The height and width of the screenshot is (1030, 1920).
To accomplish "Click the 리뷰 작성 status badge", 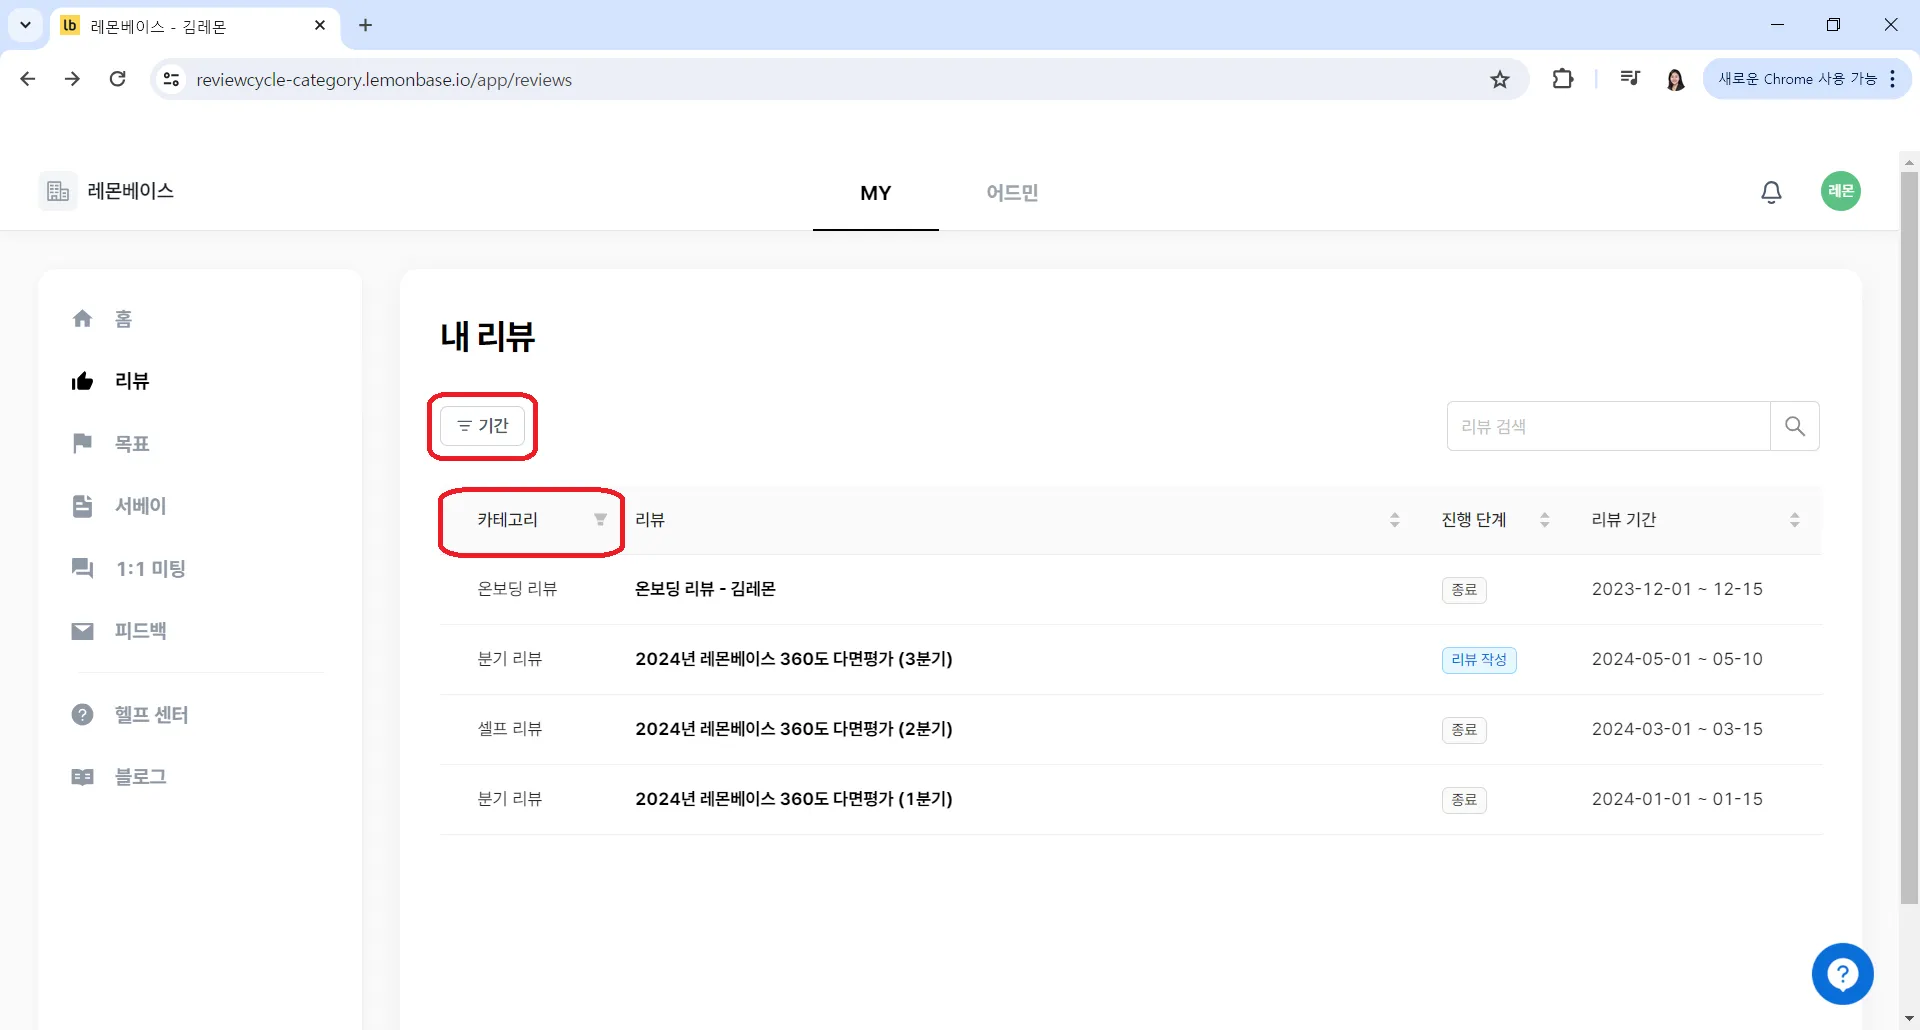I will click(1479, 660).
